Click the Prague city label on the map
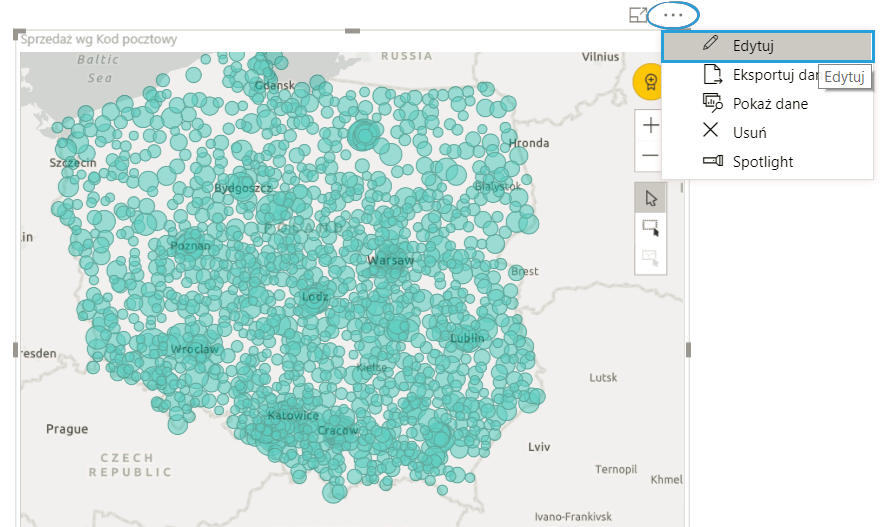The image size is (887, 527). (67, 429)
